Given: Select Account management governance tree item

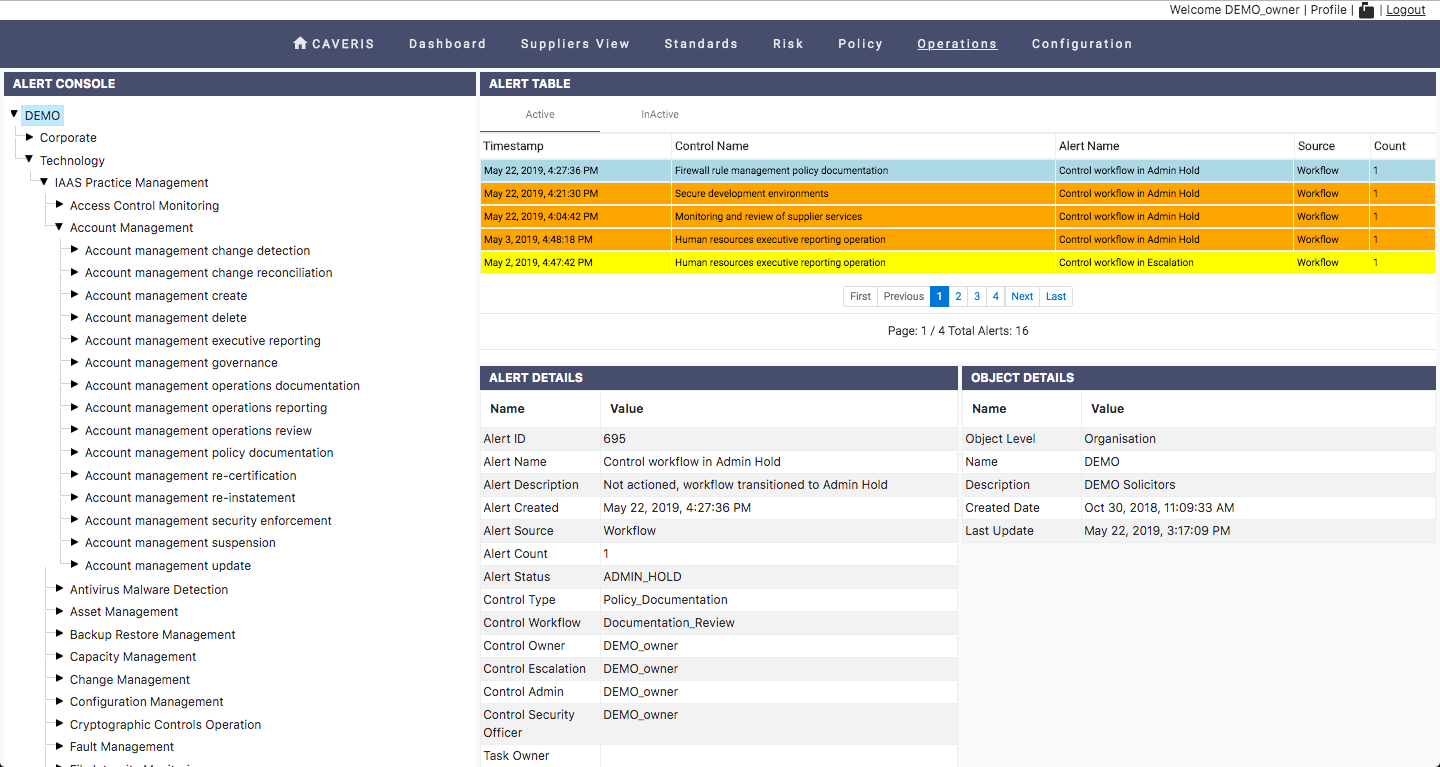Looking at the screenshot, I should coord(181,363).
